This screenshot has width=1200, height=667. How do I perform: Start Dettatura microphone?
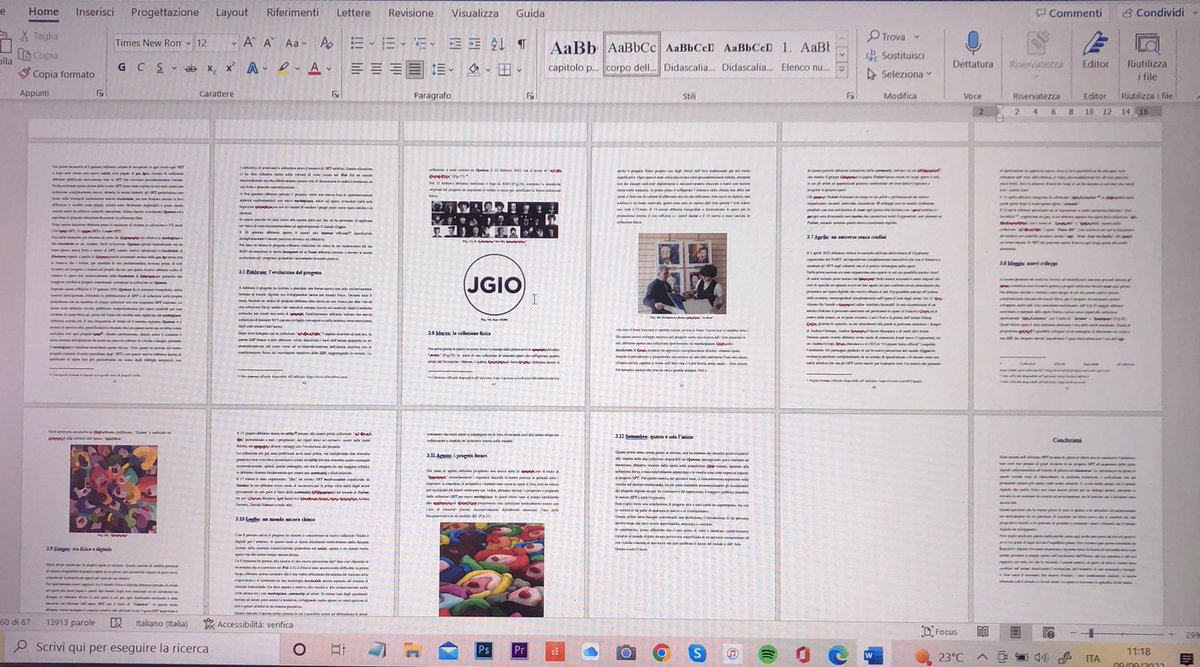[972, 51]
